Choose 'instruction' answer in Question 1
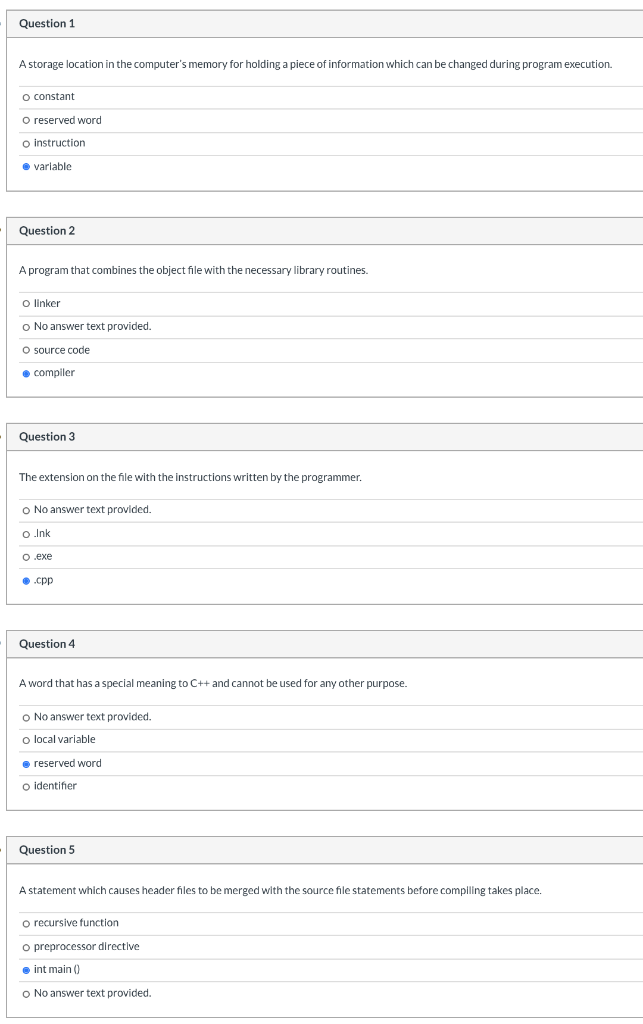 click(x=26, y=144)
